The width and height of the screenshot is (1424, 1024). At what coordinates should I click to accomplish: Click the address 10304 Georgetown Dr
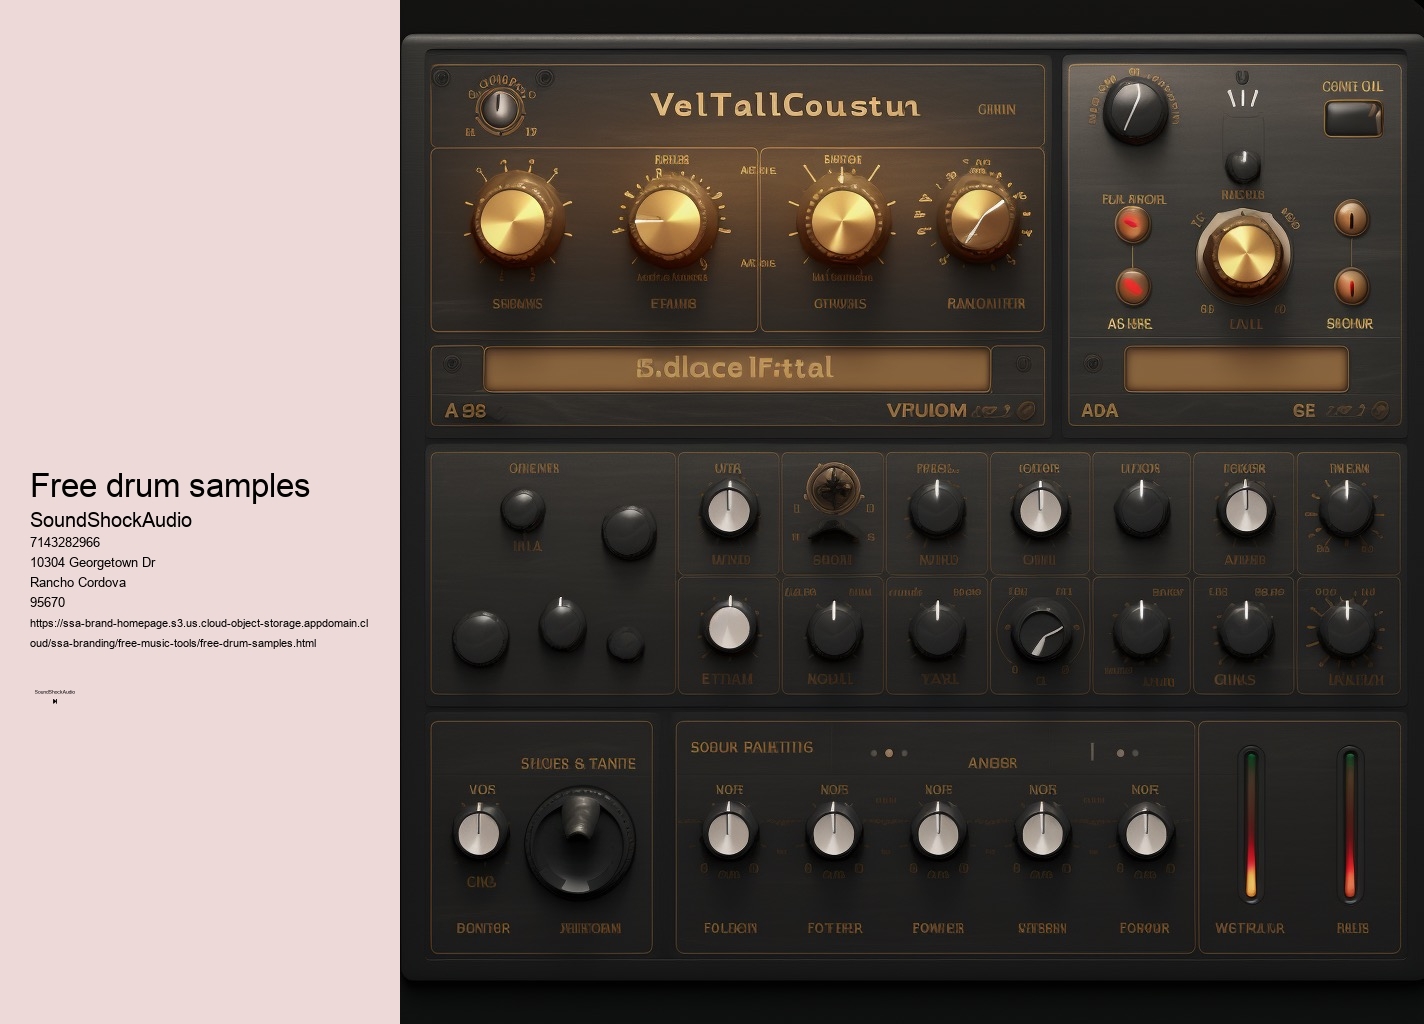[x=92, y=562]
